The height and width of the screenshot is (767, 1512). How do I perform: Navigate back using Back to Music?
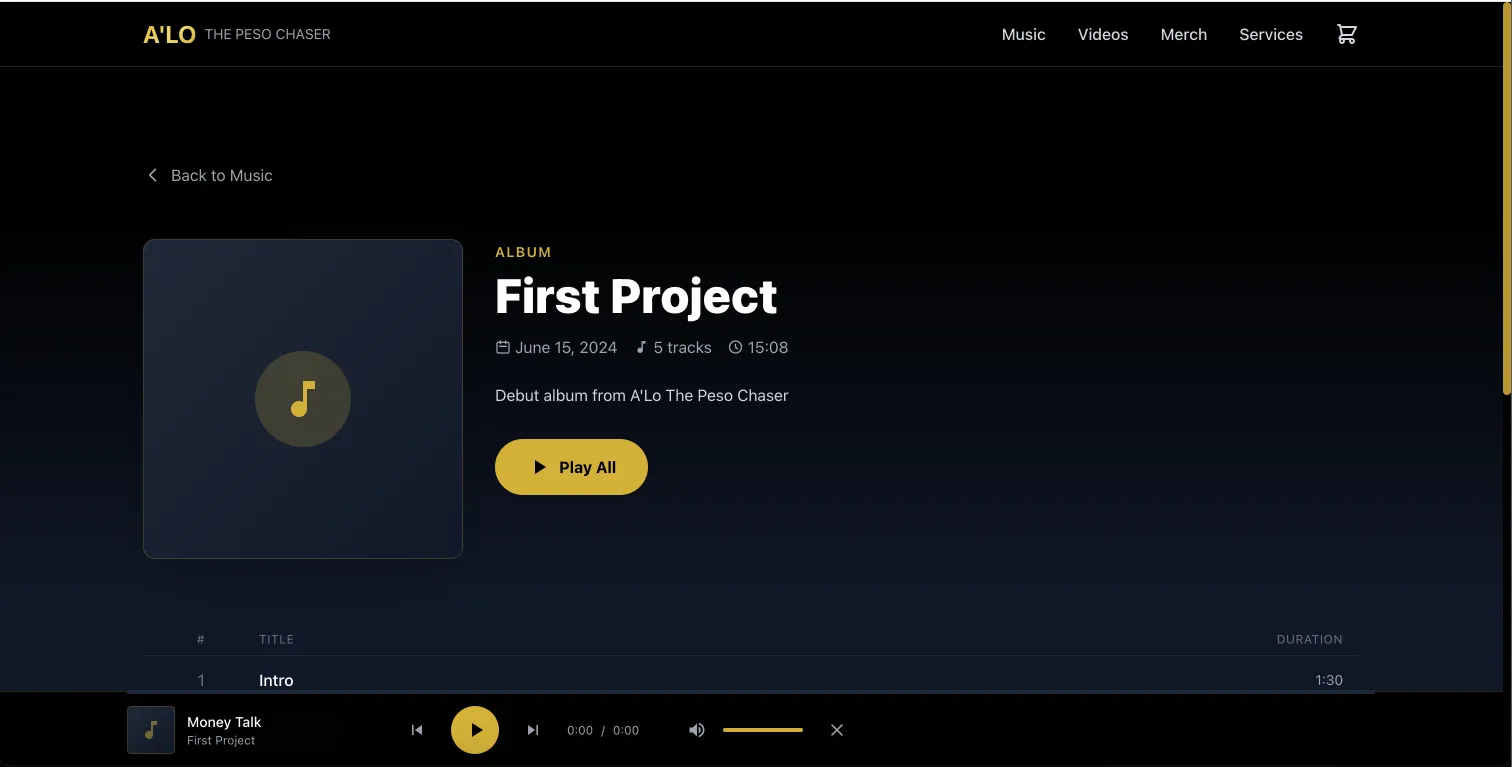pyautogui.click(x=221, y=175)
